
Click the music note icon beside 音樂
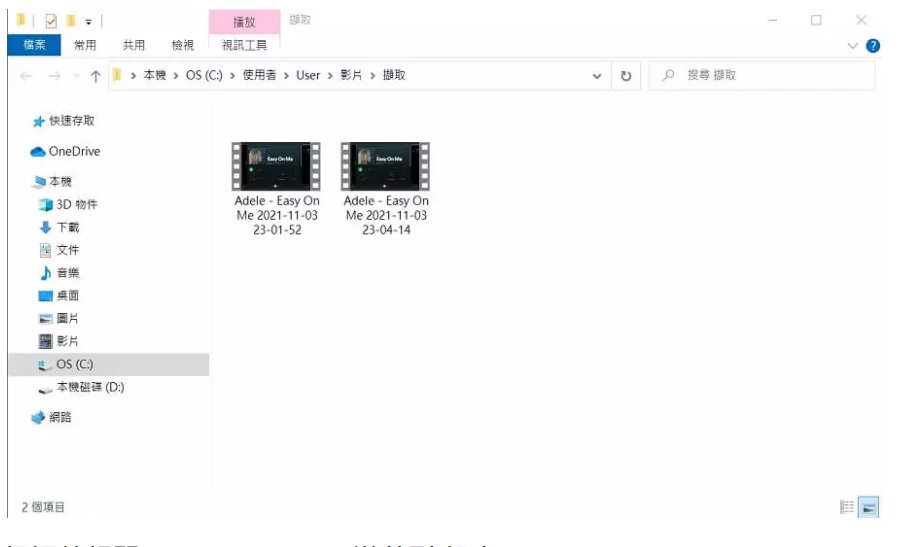click(x=46, y=273)
